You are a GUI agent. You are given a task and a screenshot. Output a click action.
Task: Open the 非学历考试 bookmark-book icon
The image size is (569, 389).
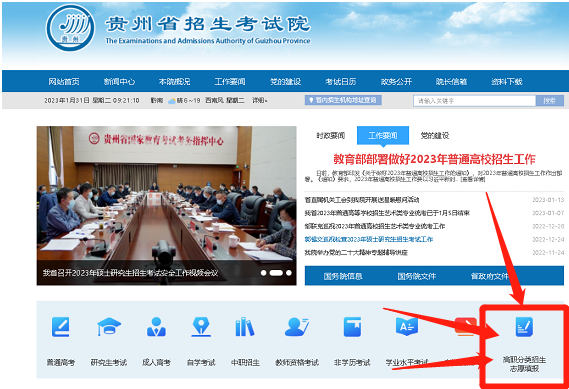[352, 327]
